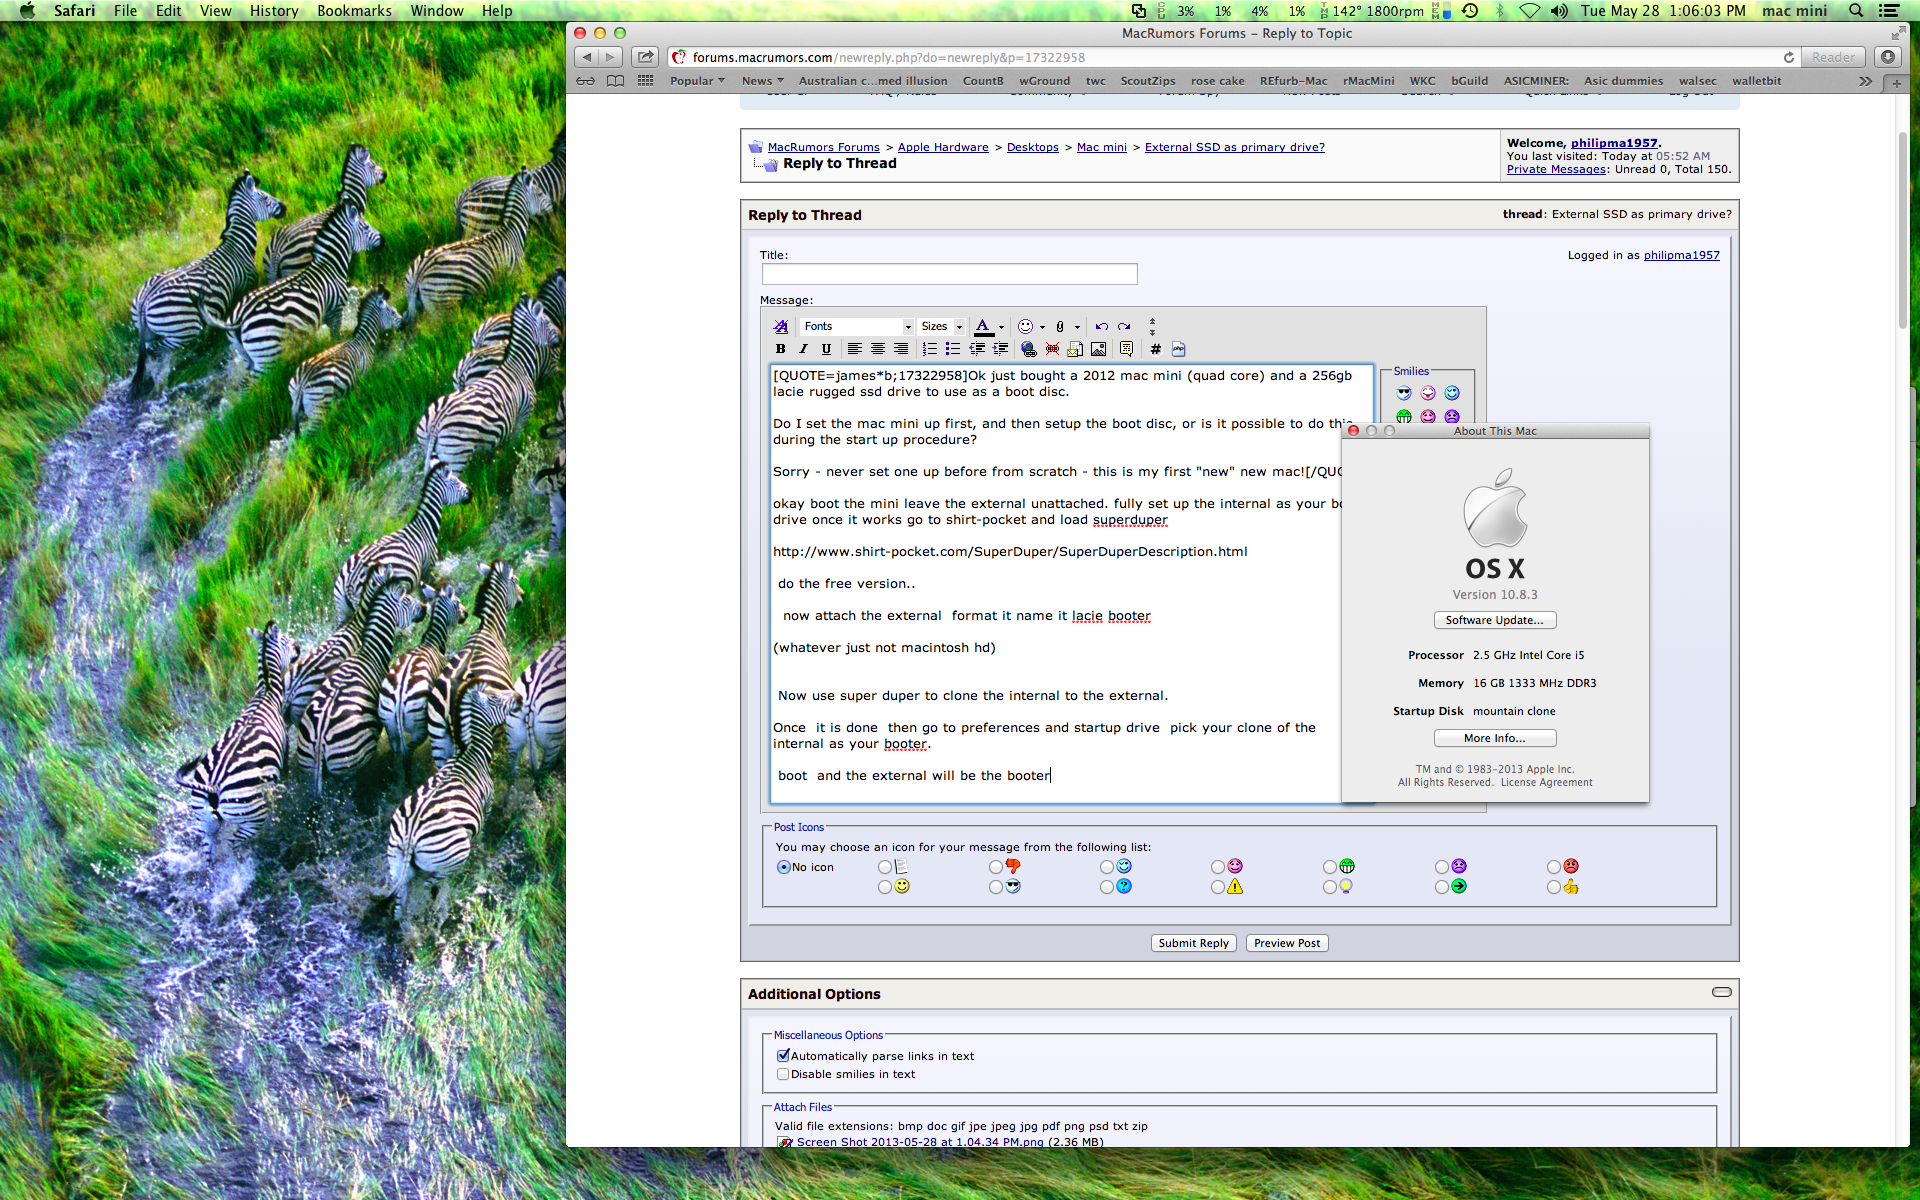Select the thumbs-down post icon radio button
The height and width of the screenshot is (1200, 1920).
coord(995,867)
